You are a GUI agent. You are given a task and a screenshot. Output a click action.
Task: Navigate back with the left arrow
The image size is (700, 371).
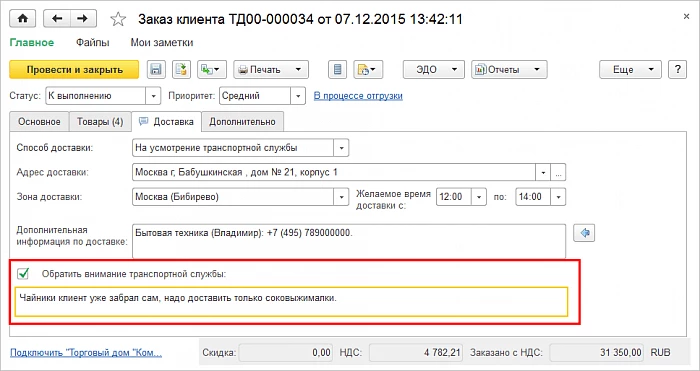click(56, 18)
